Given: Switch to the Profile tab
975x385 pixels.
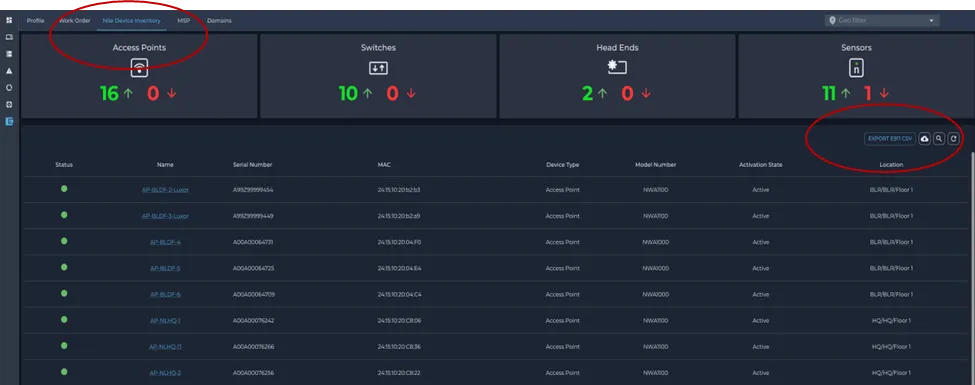Looking at the screenshot, I should [35, 21].
